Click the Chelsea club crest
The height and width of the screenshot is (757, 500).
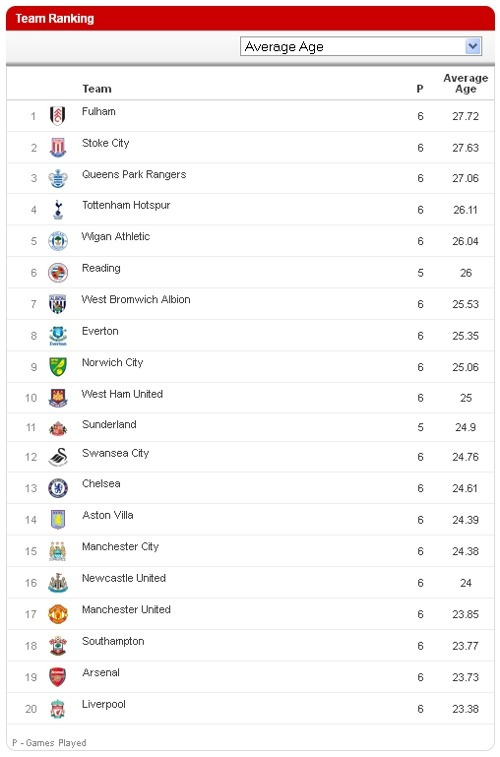point(58,488)
